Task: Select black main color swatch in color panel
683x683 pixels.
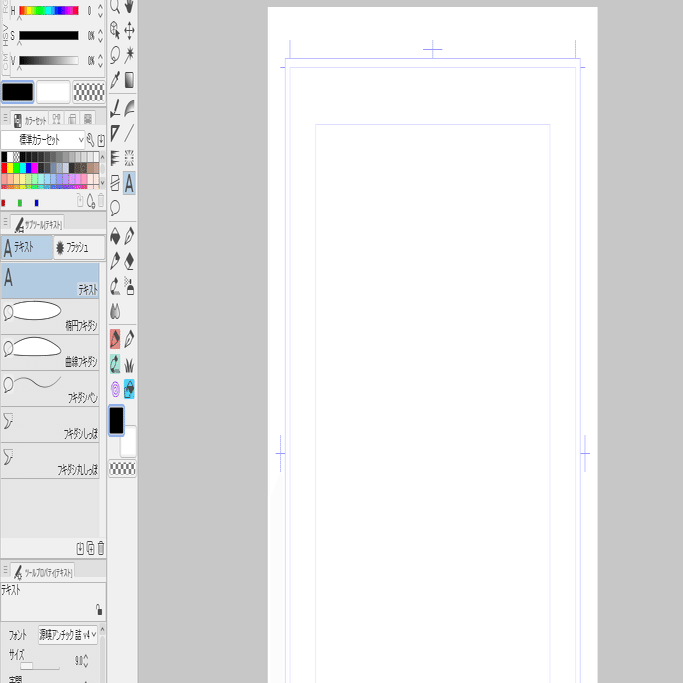Action: [x=17, y=92]
